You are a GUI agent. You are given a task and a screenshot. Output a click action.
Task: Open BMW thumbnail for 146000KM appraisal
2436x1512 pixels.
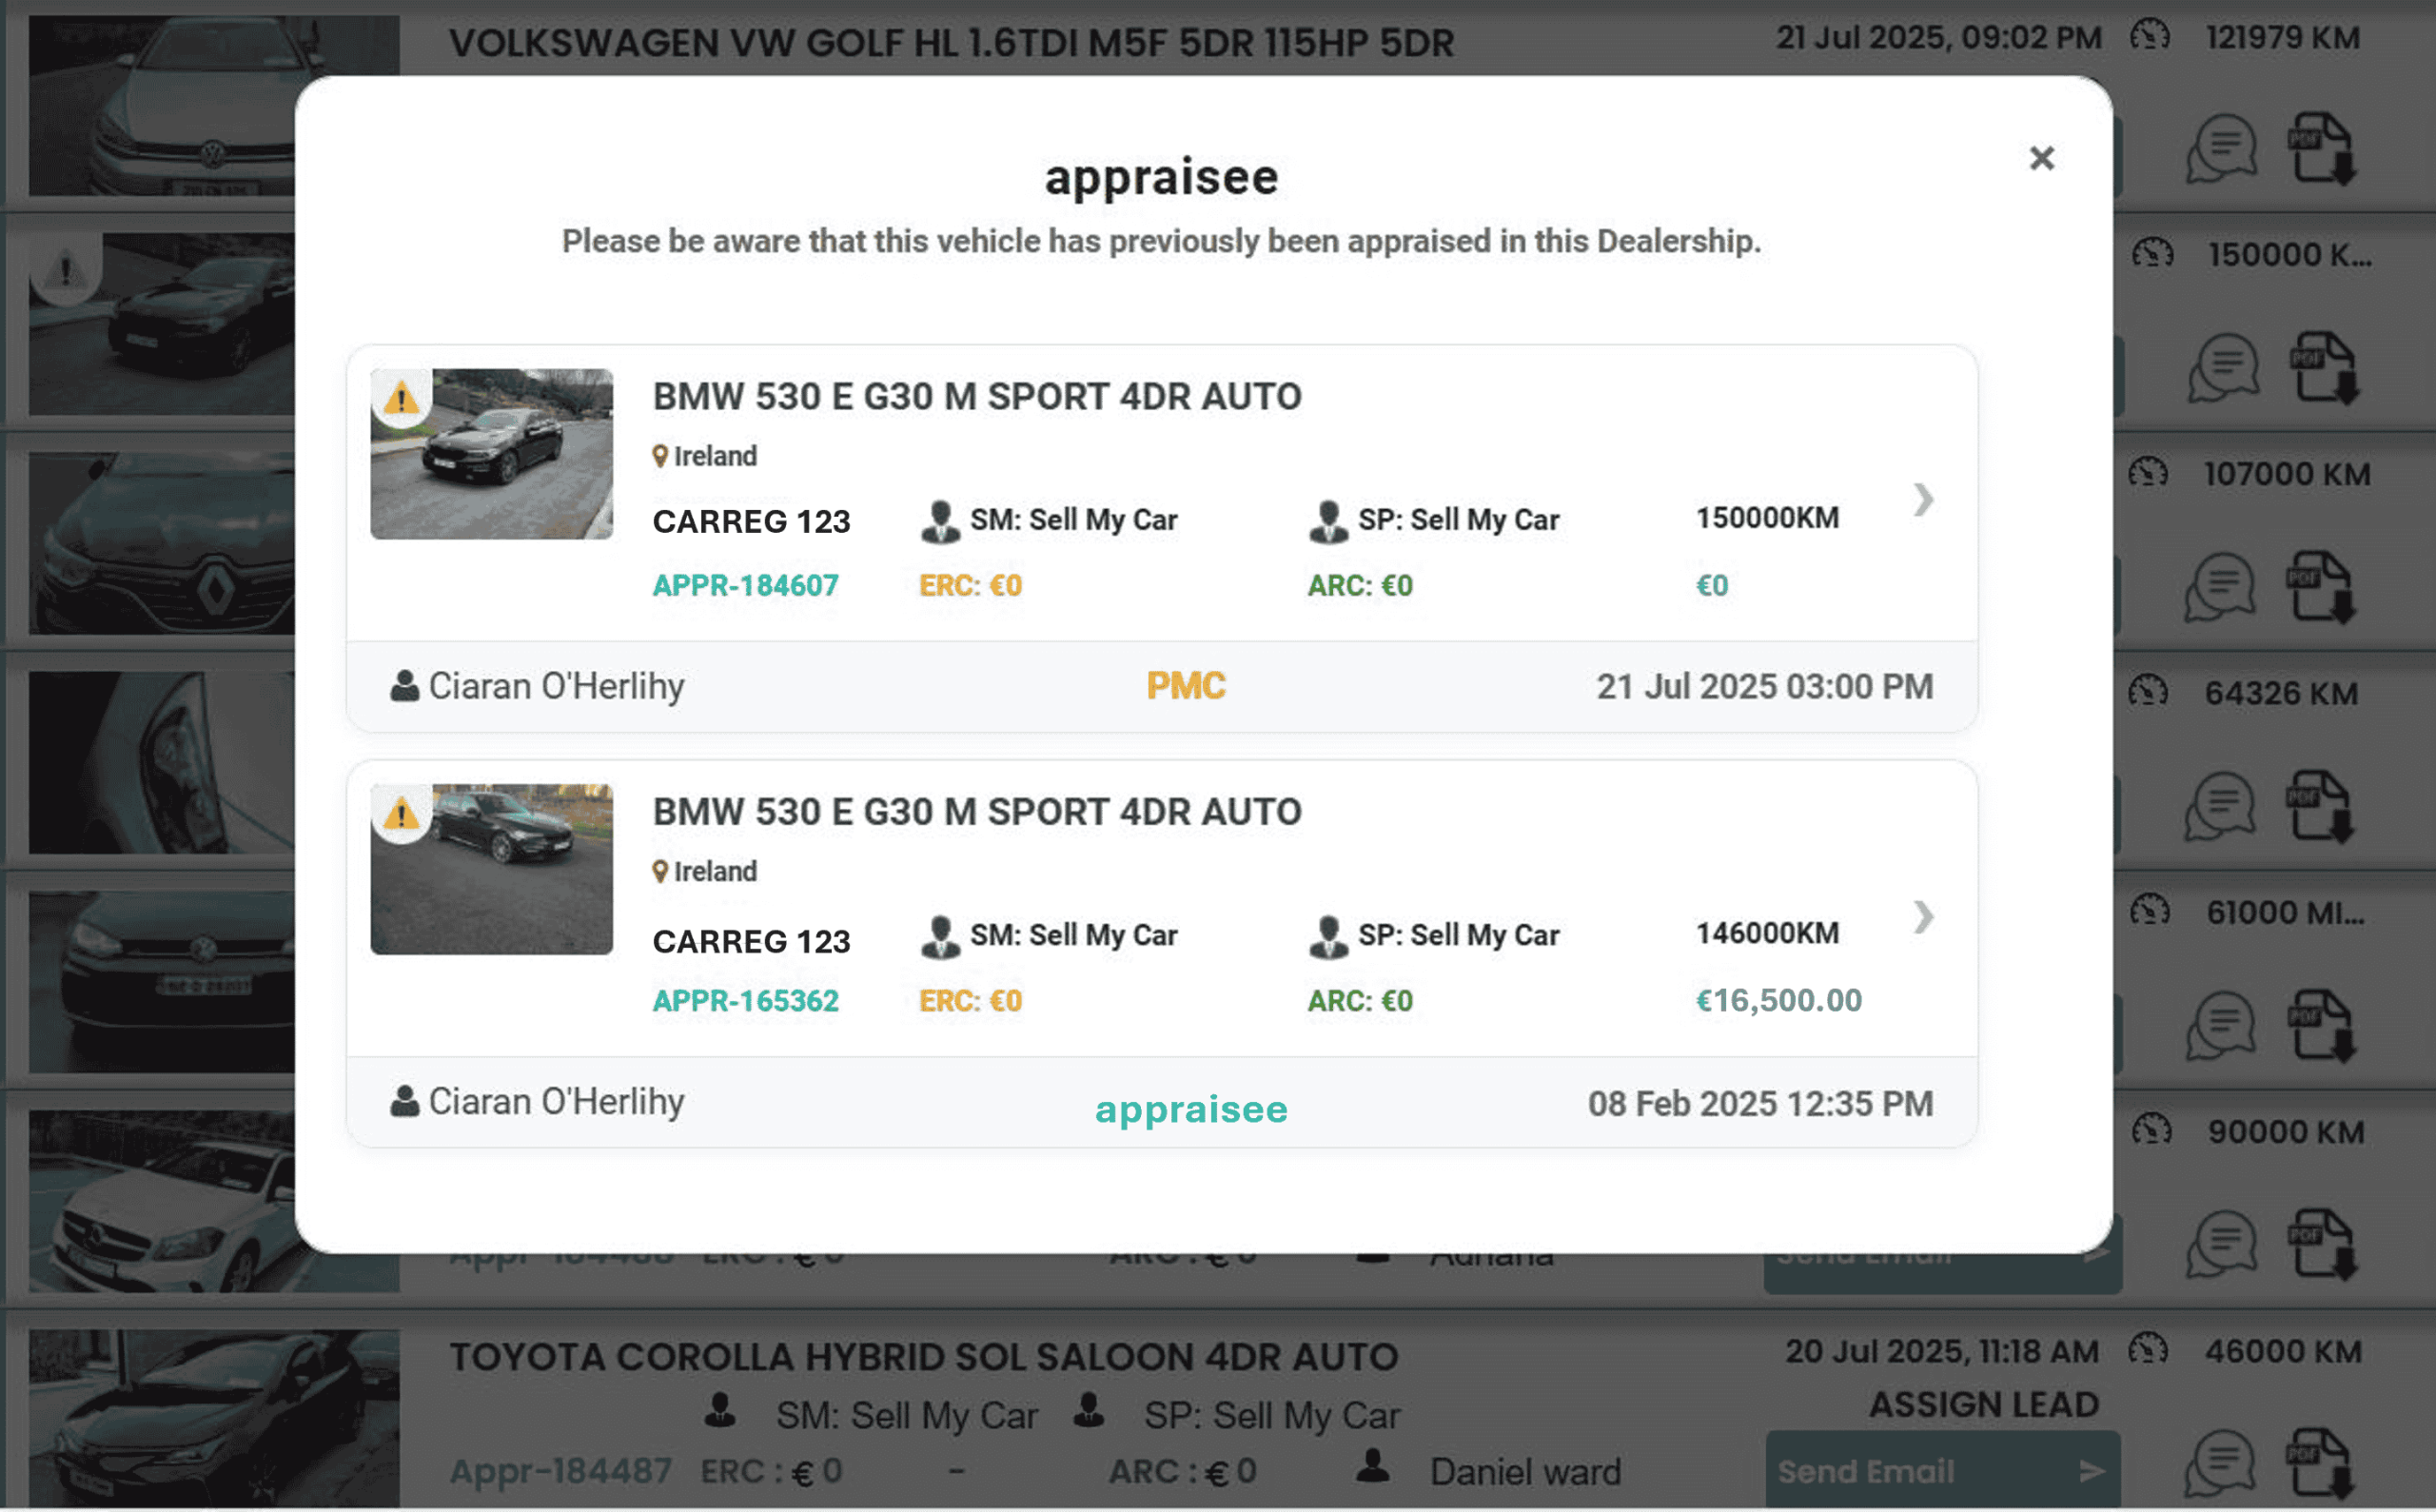[x=491, y=869]
